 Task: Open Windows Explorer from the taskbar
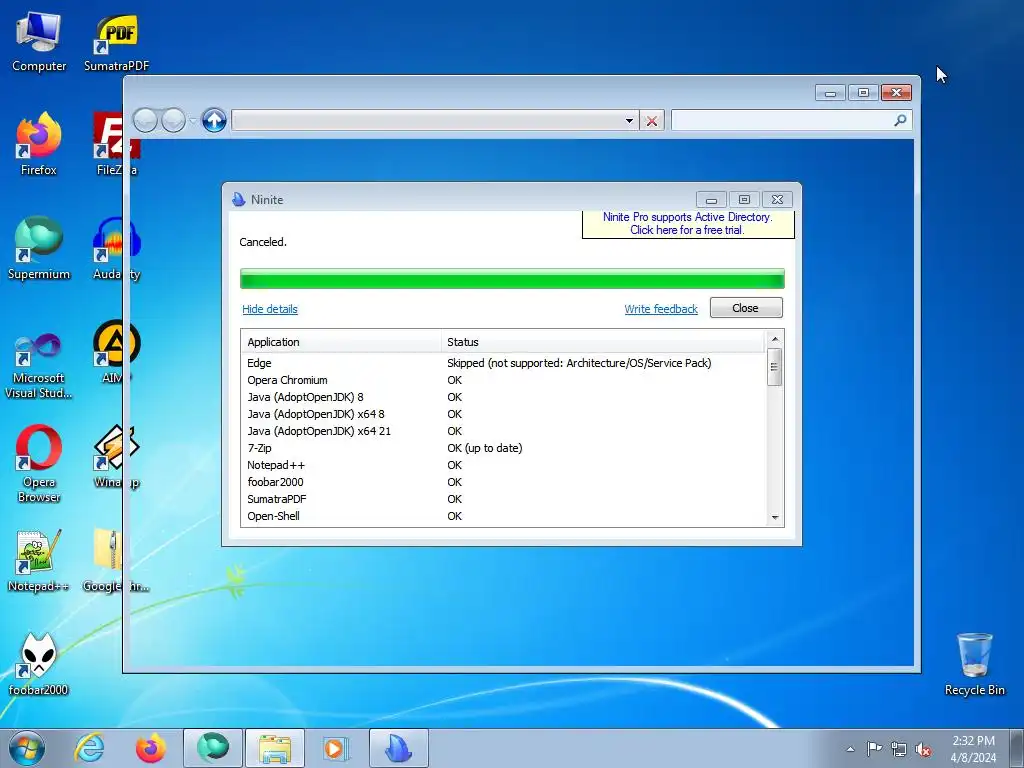(x=275, y=748)
